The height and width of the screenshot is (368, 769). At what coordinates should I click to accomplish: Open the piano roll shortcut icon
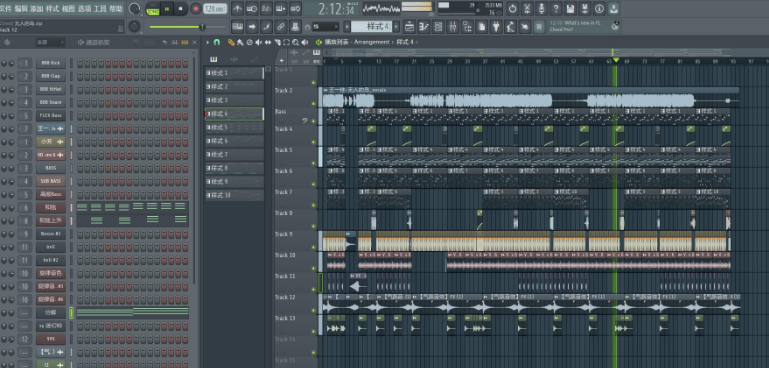tap(424, 26)
